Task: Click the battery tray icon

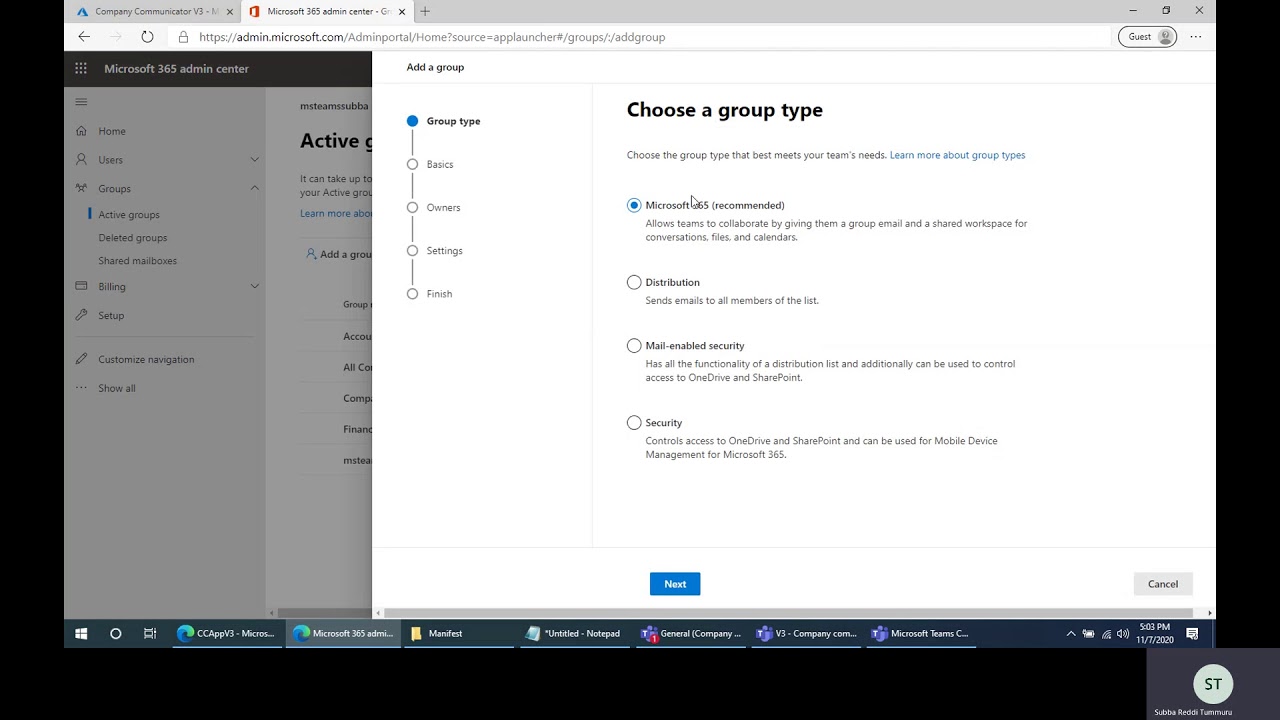Action: (x=1089, y=634)
